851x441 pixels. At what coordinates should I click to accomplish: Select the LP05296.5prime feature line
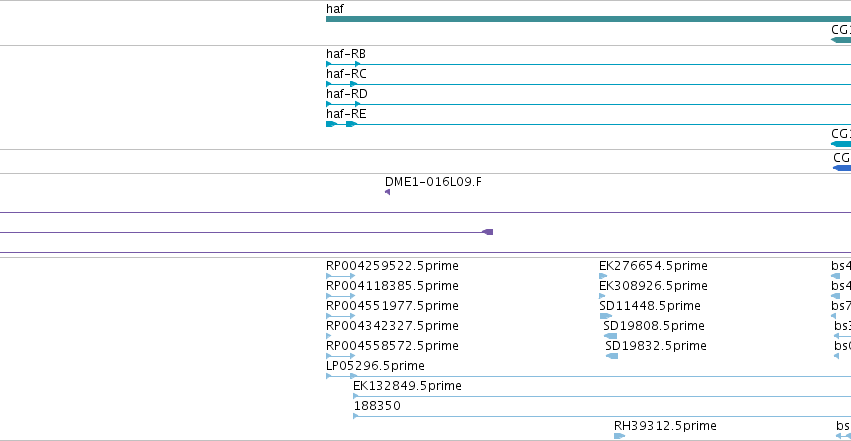click(588, 376)
